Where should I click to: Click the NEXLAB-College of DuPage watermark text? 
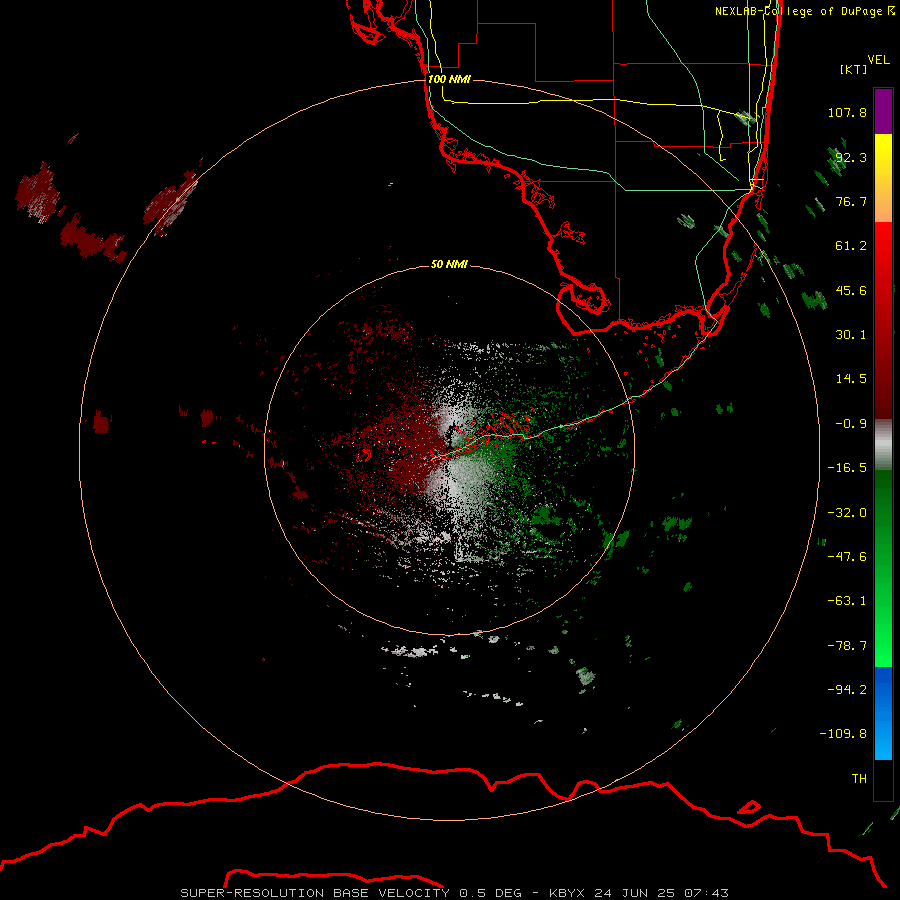click(x=804, y=11)
